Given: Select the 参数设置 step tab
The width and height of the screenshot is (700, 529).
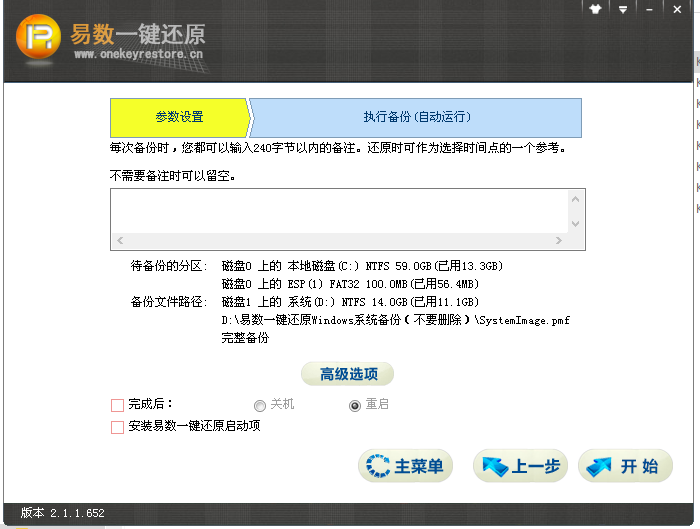Looking at the screenshot, I should point(179,117).
